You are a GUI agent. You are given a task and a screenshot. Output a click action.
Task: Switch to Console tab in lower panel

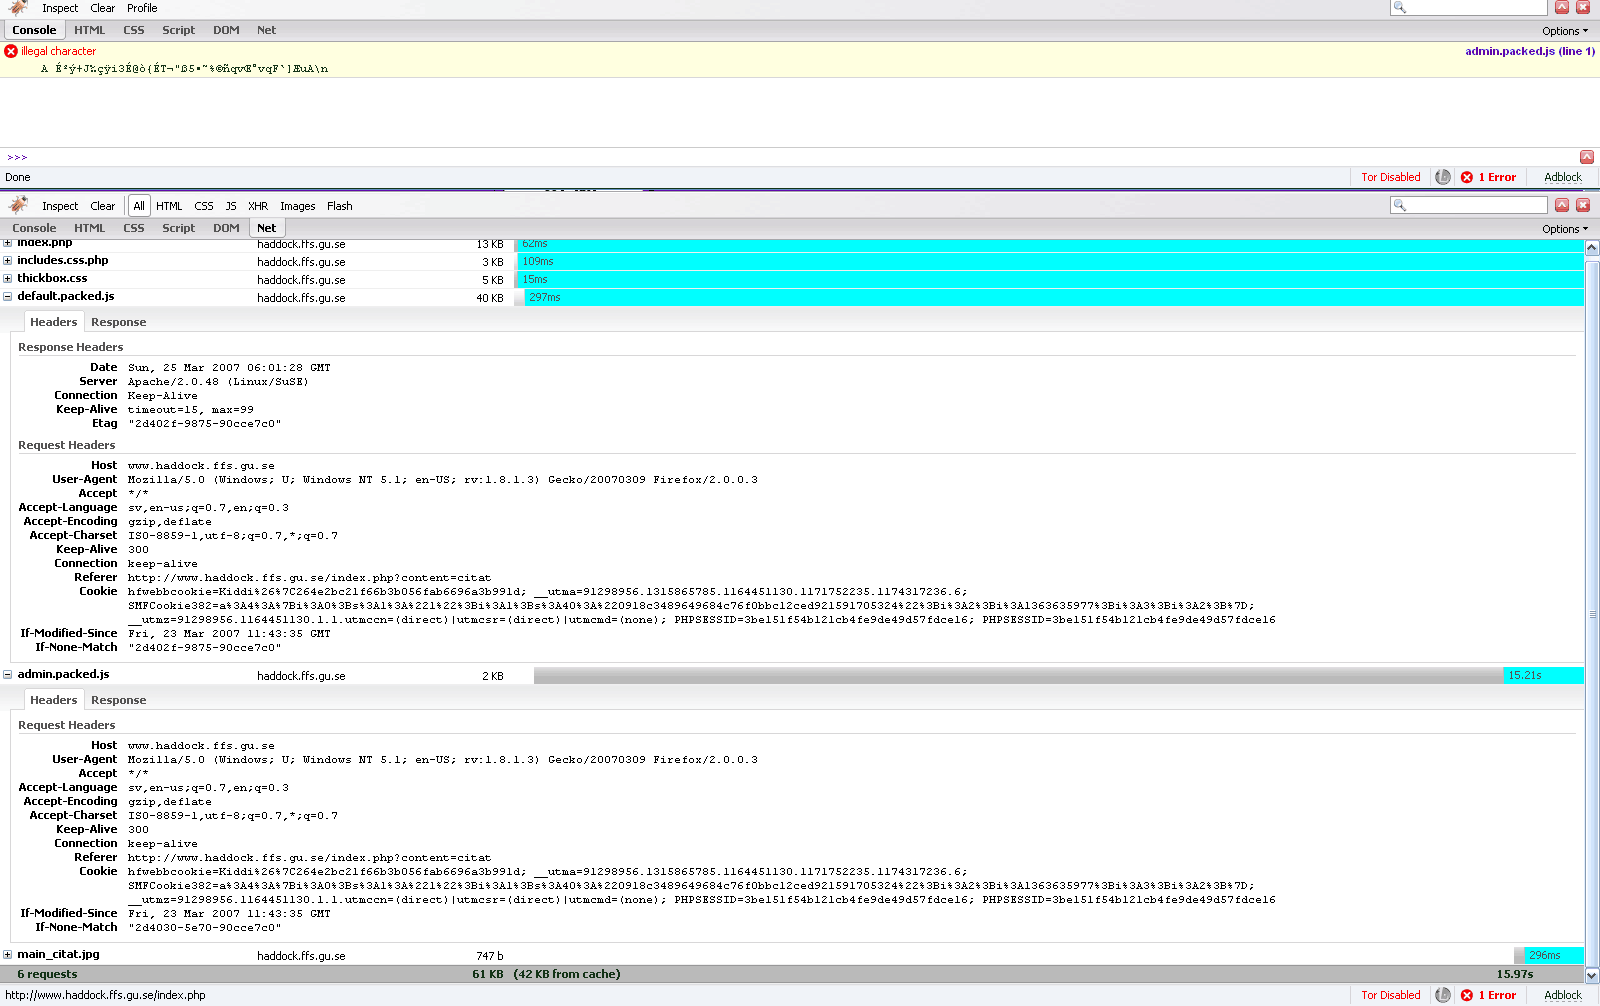pos(34,228)
